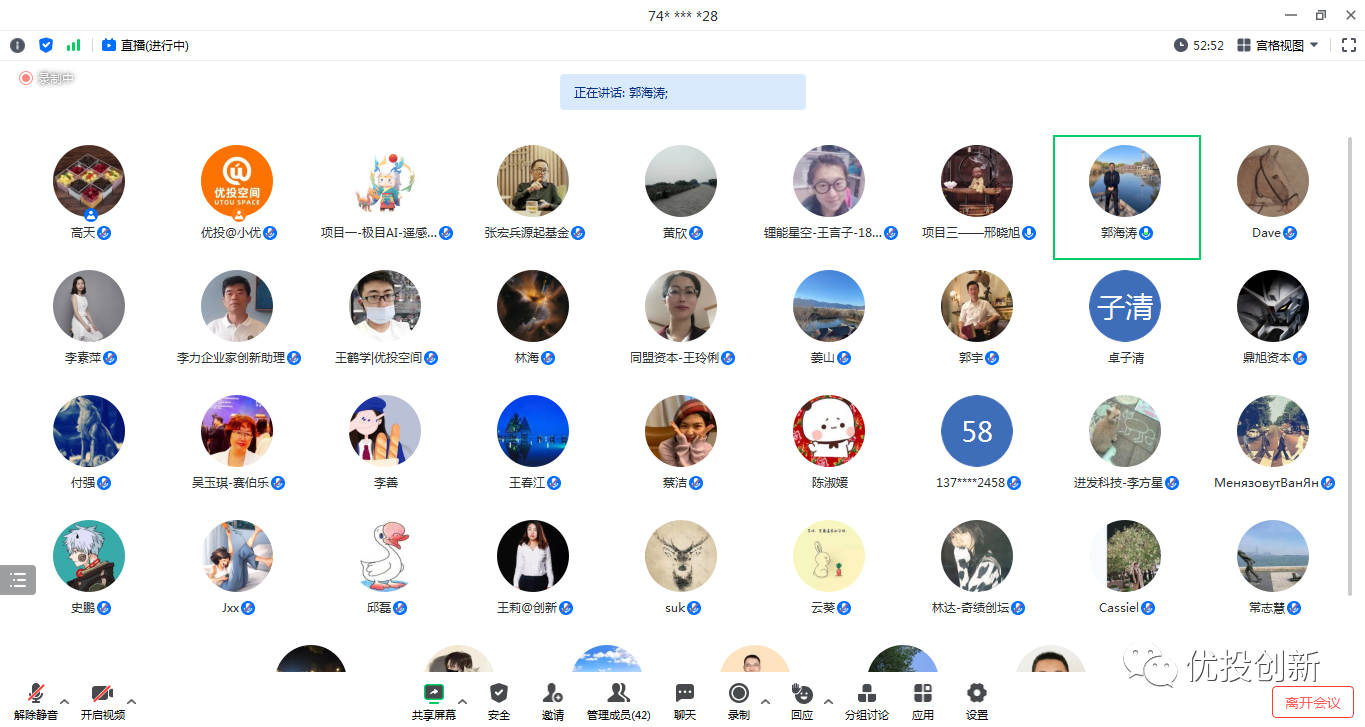Open Breakout Rooms (分组讨论)
This screenshot has height=727, width=1365.
(866, 698)
